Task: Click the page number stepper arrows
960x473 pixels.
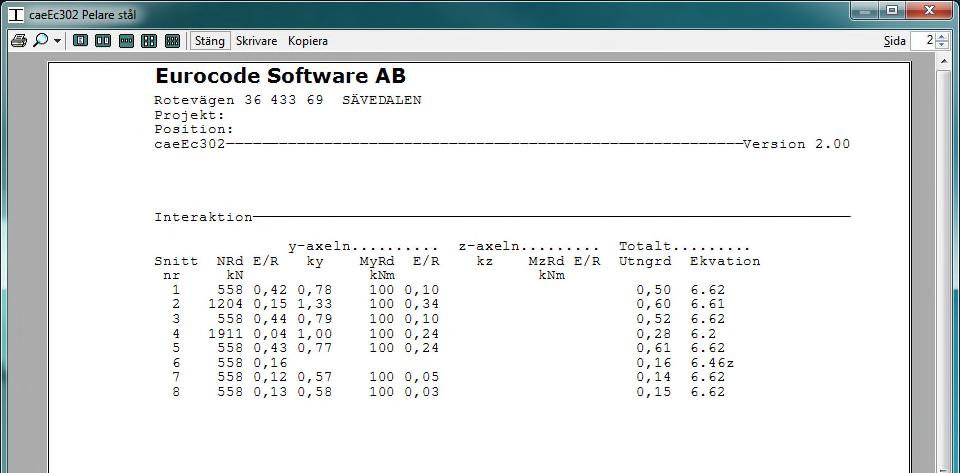Action: tap(940, 41)
